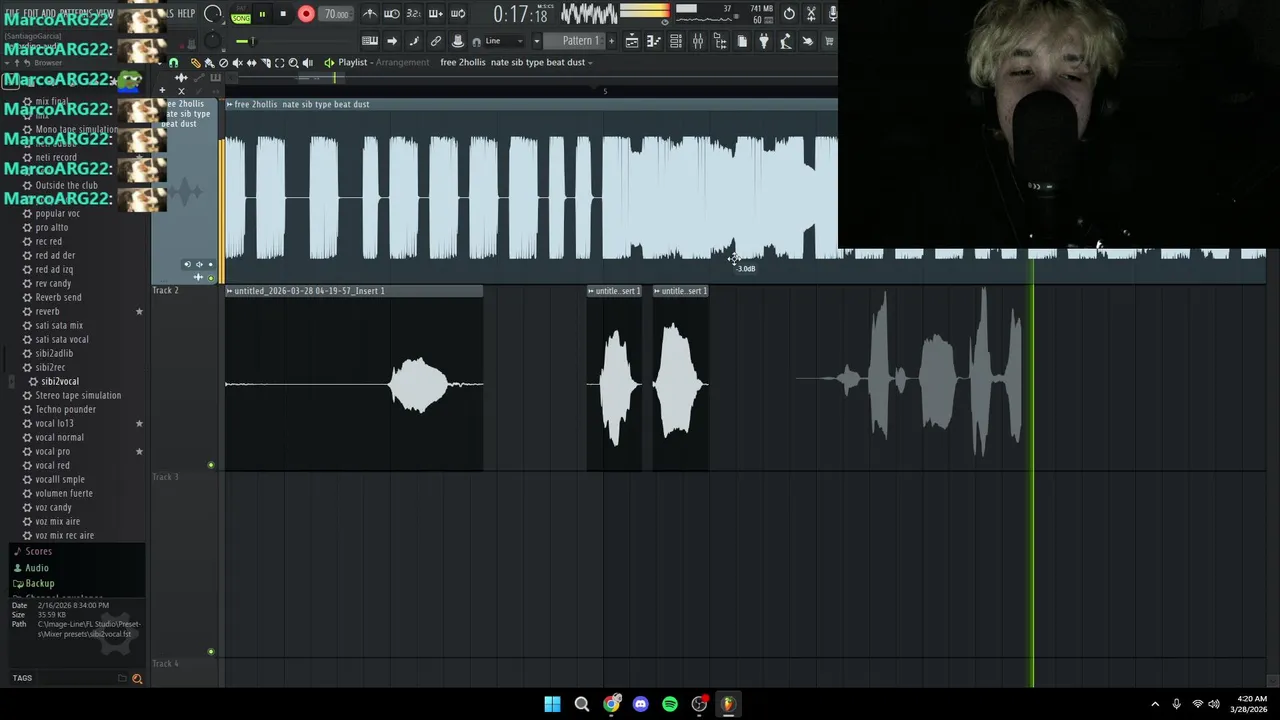Toggle the playlist snap magnet icon
1280x720 pixels.
click(x=174, y=62)
